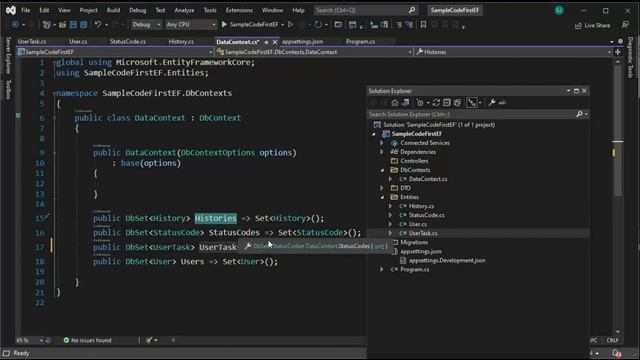Click CRLF line ending indicator
This screenshot has height=360, width=640.
612,340
